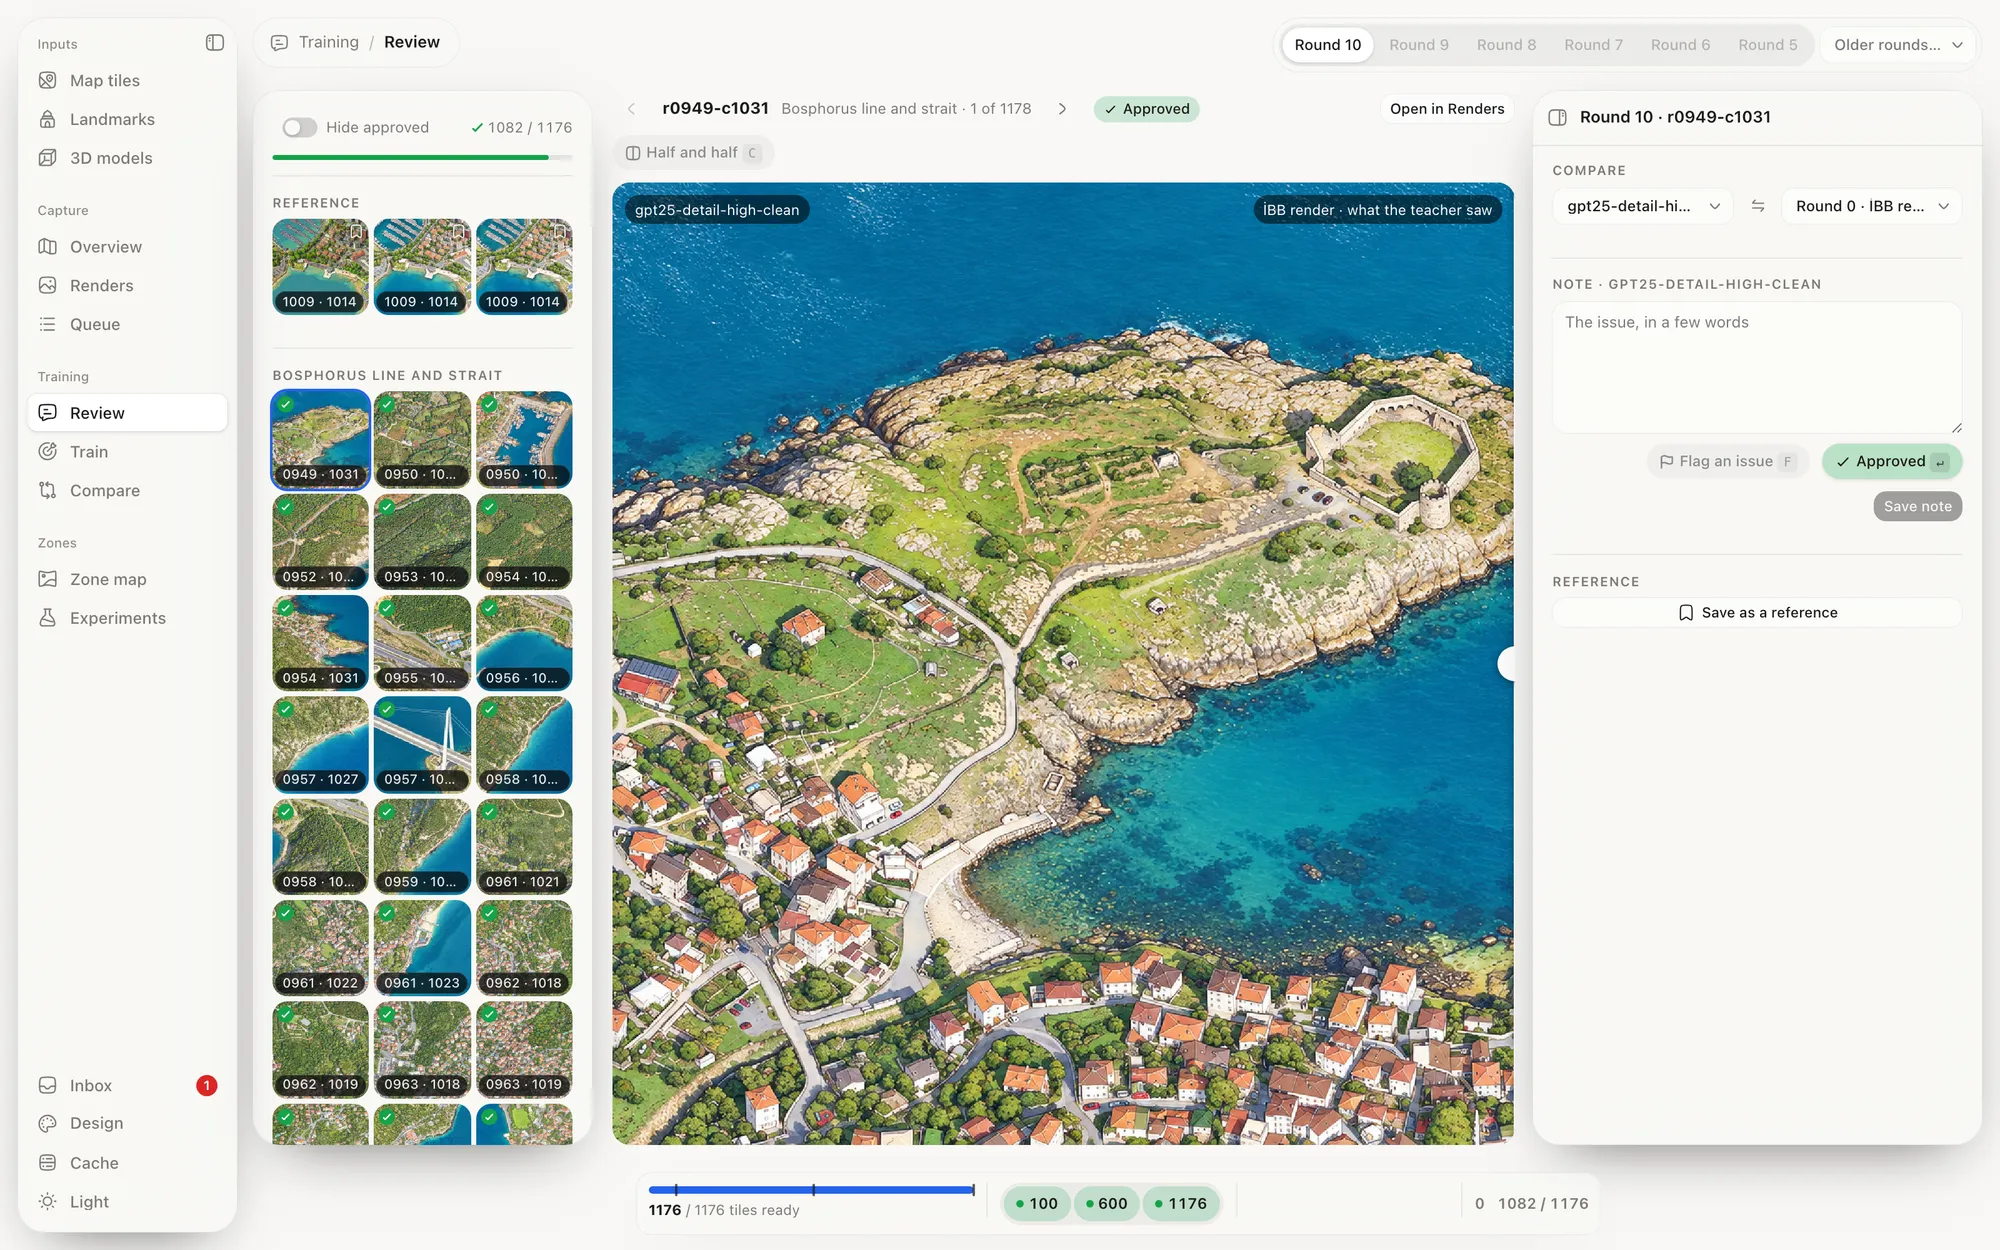Switch to the Round 9 tab
Image resolution: width=2000 pixels, height=1250 pixels.
coord(1418,45)
